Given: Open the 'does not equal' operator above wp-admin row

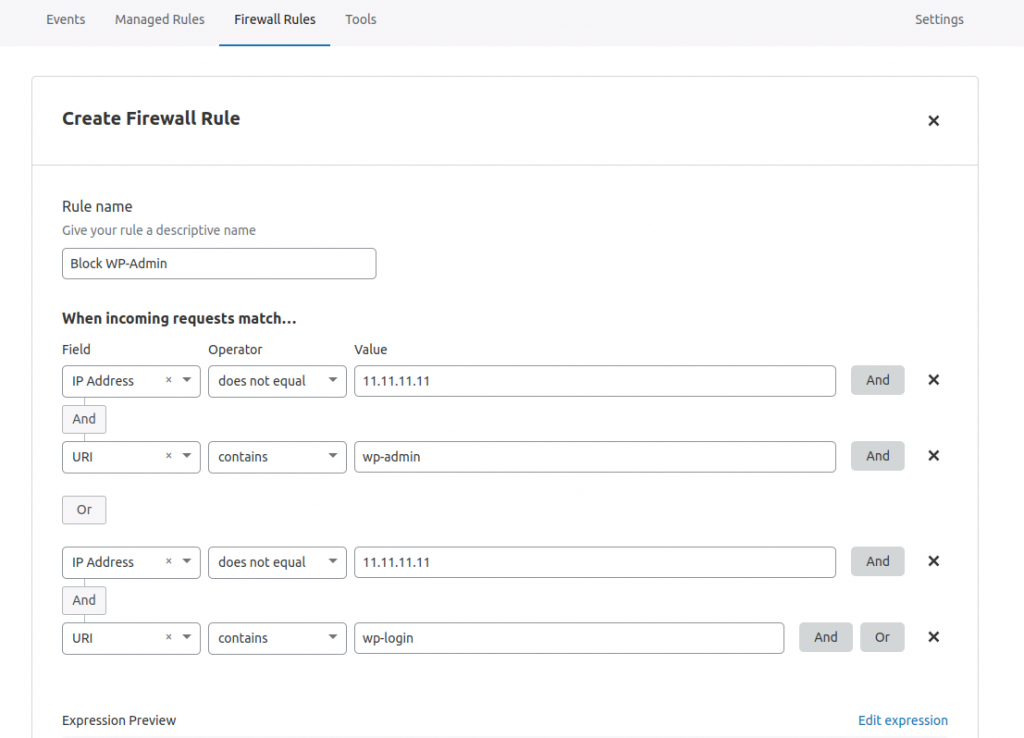Looking at the screenshot, I should click(x=277, y=381).
